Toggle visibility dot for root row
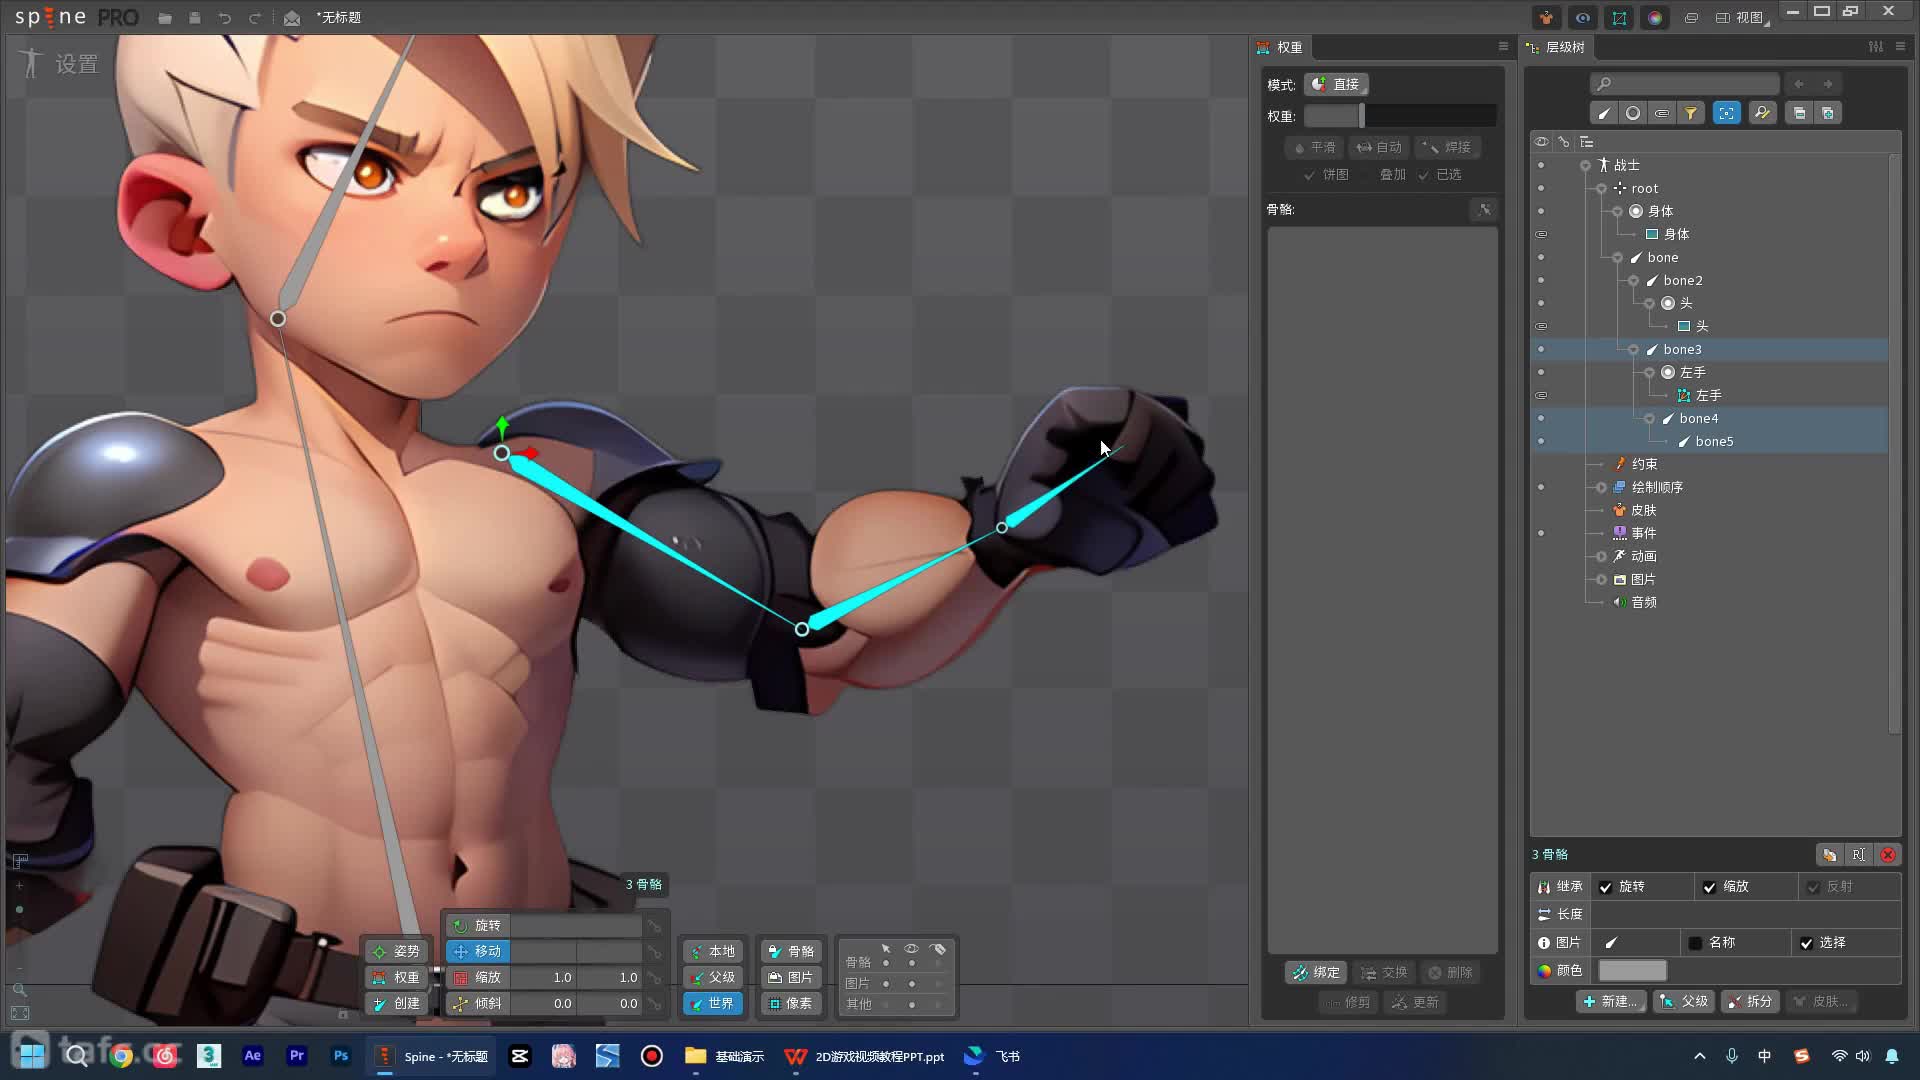Screen dimensions: 1920x1080 [x=1541, y=189]
